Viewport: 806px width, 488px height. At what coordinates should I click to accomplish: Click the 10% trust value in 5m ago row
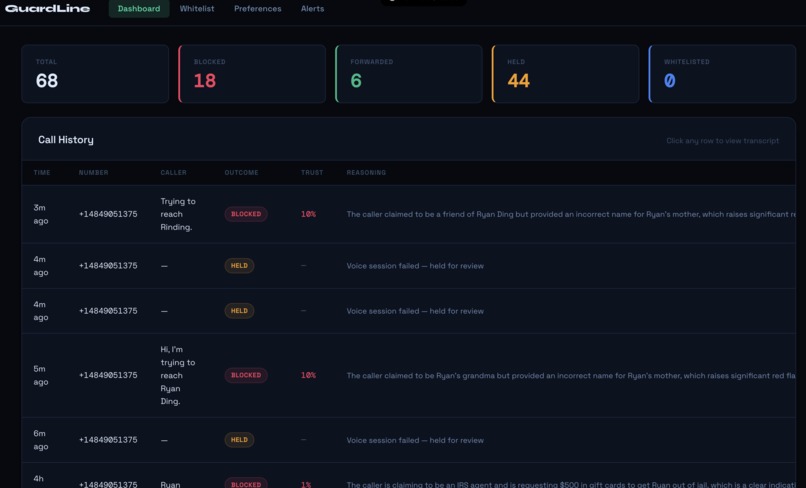coord(308,375)
